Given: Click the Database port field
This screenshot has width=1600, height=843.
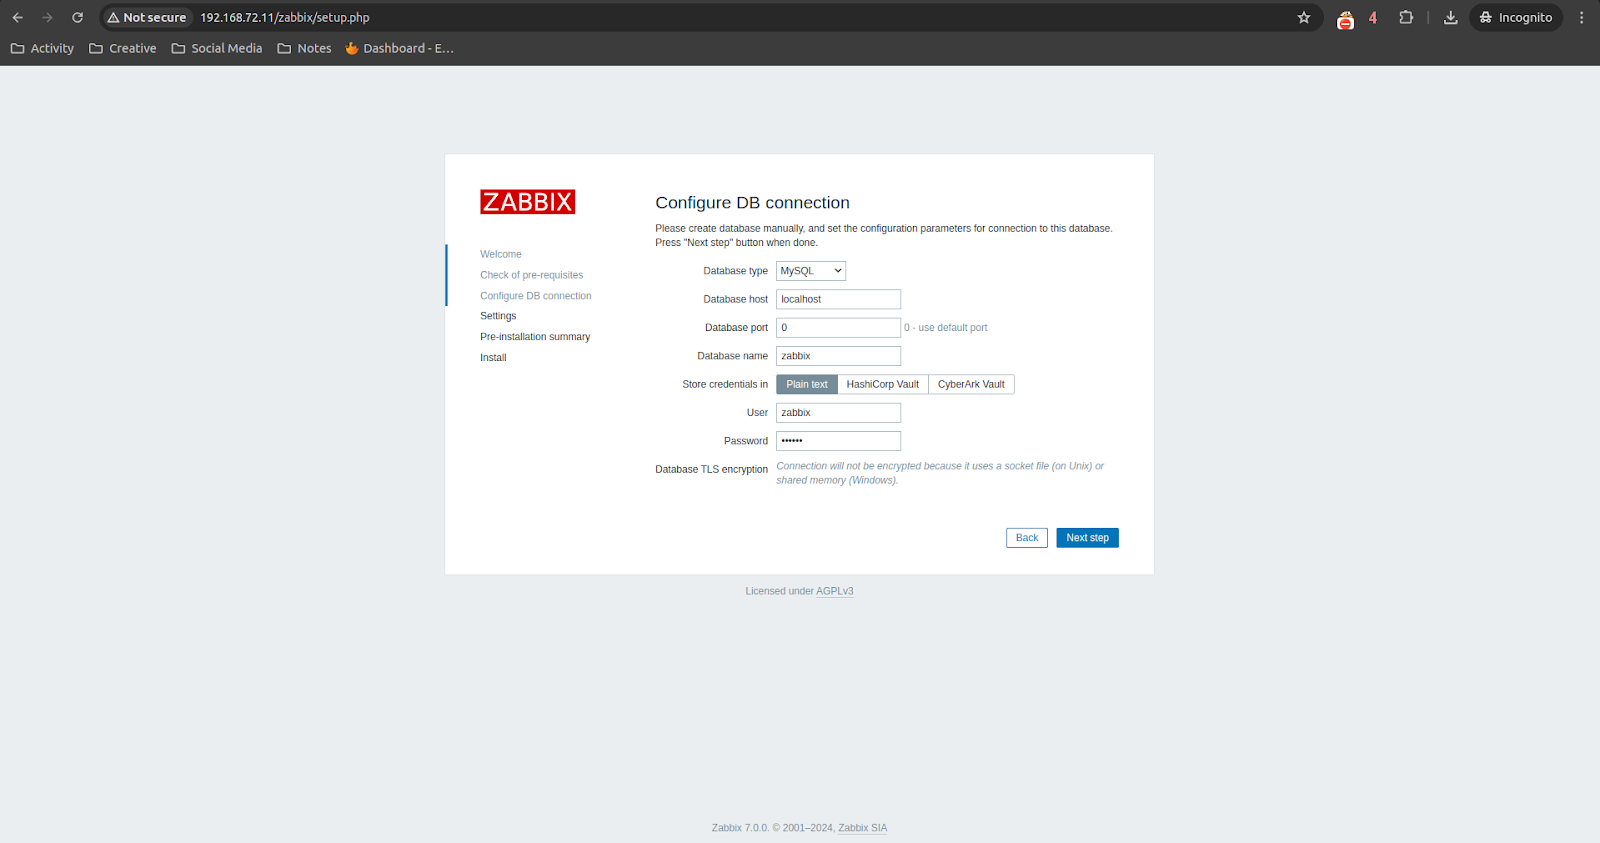Looking at the screenshot, I should point(838,328).
